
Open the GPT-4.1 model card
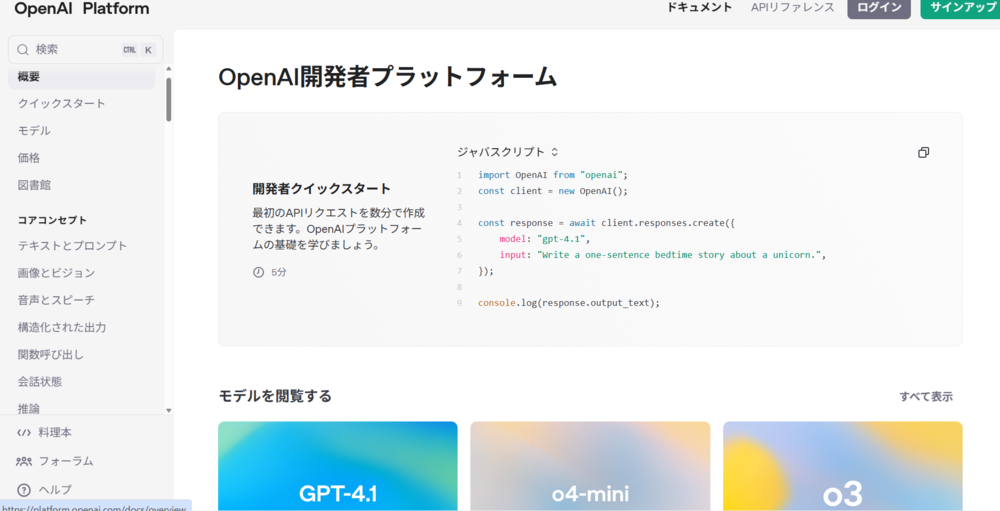(x=337, y=466)
